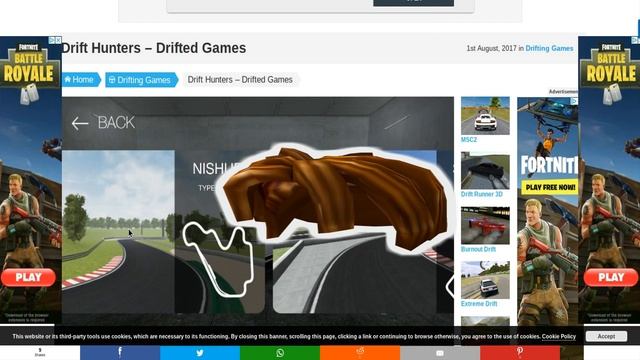Click the page title Drift Hunters

tap(154, 48)
